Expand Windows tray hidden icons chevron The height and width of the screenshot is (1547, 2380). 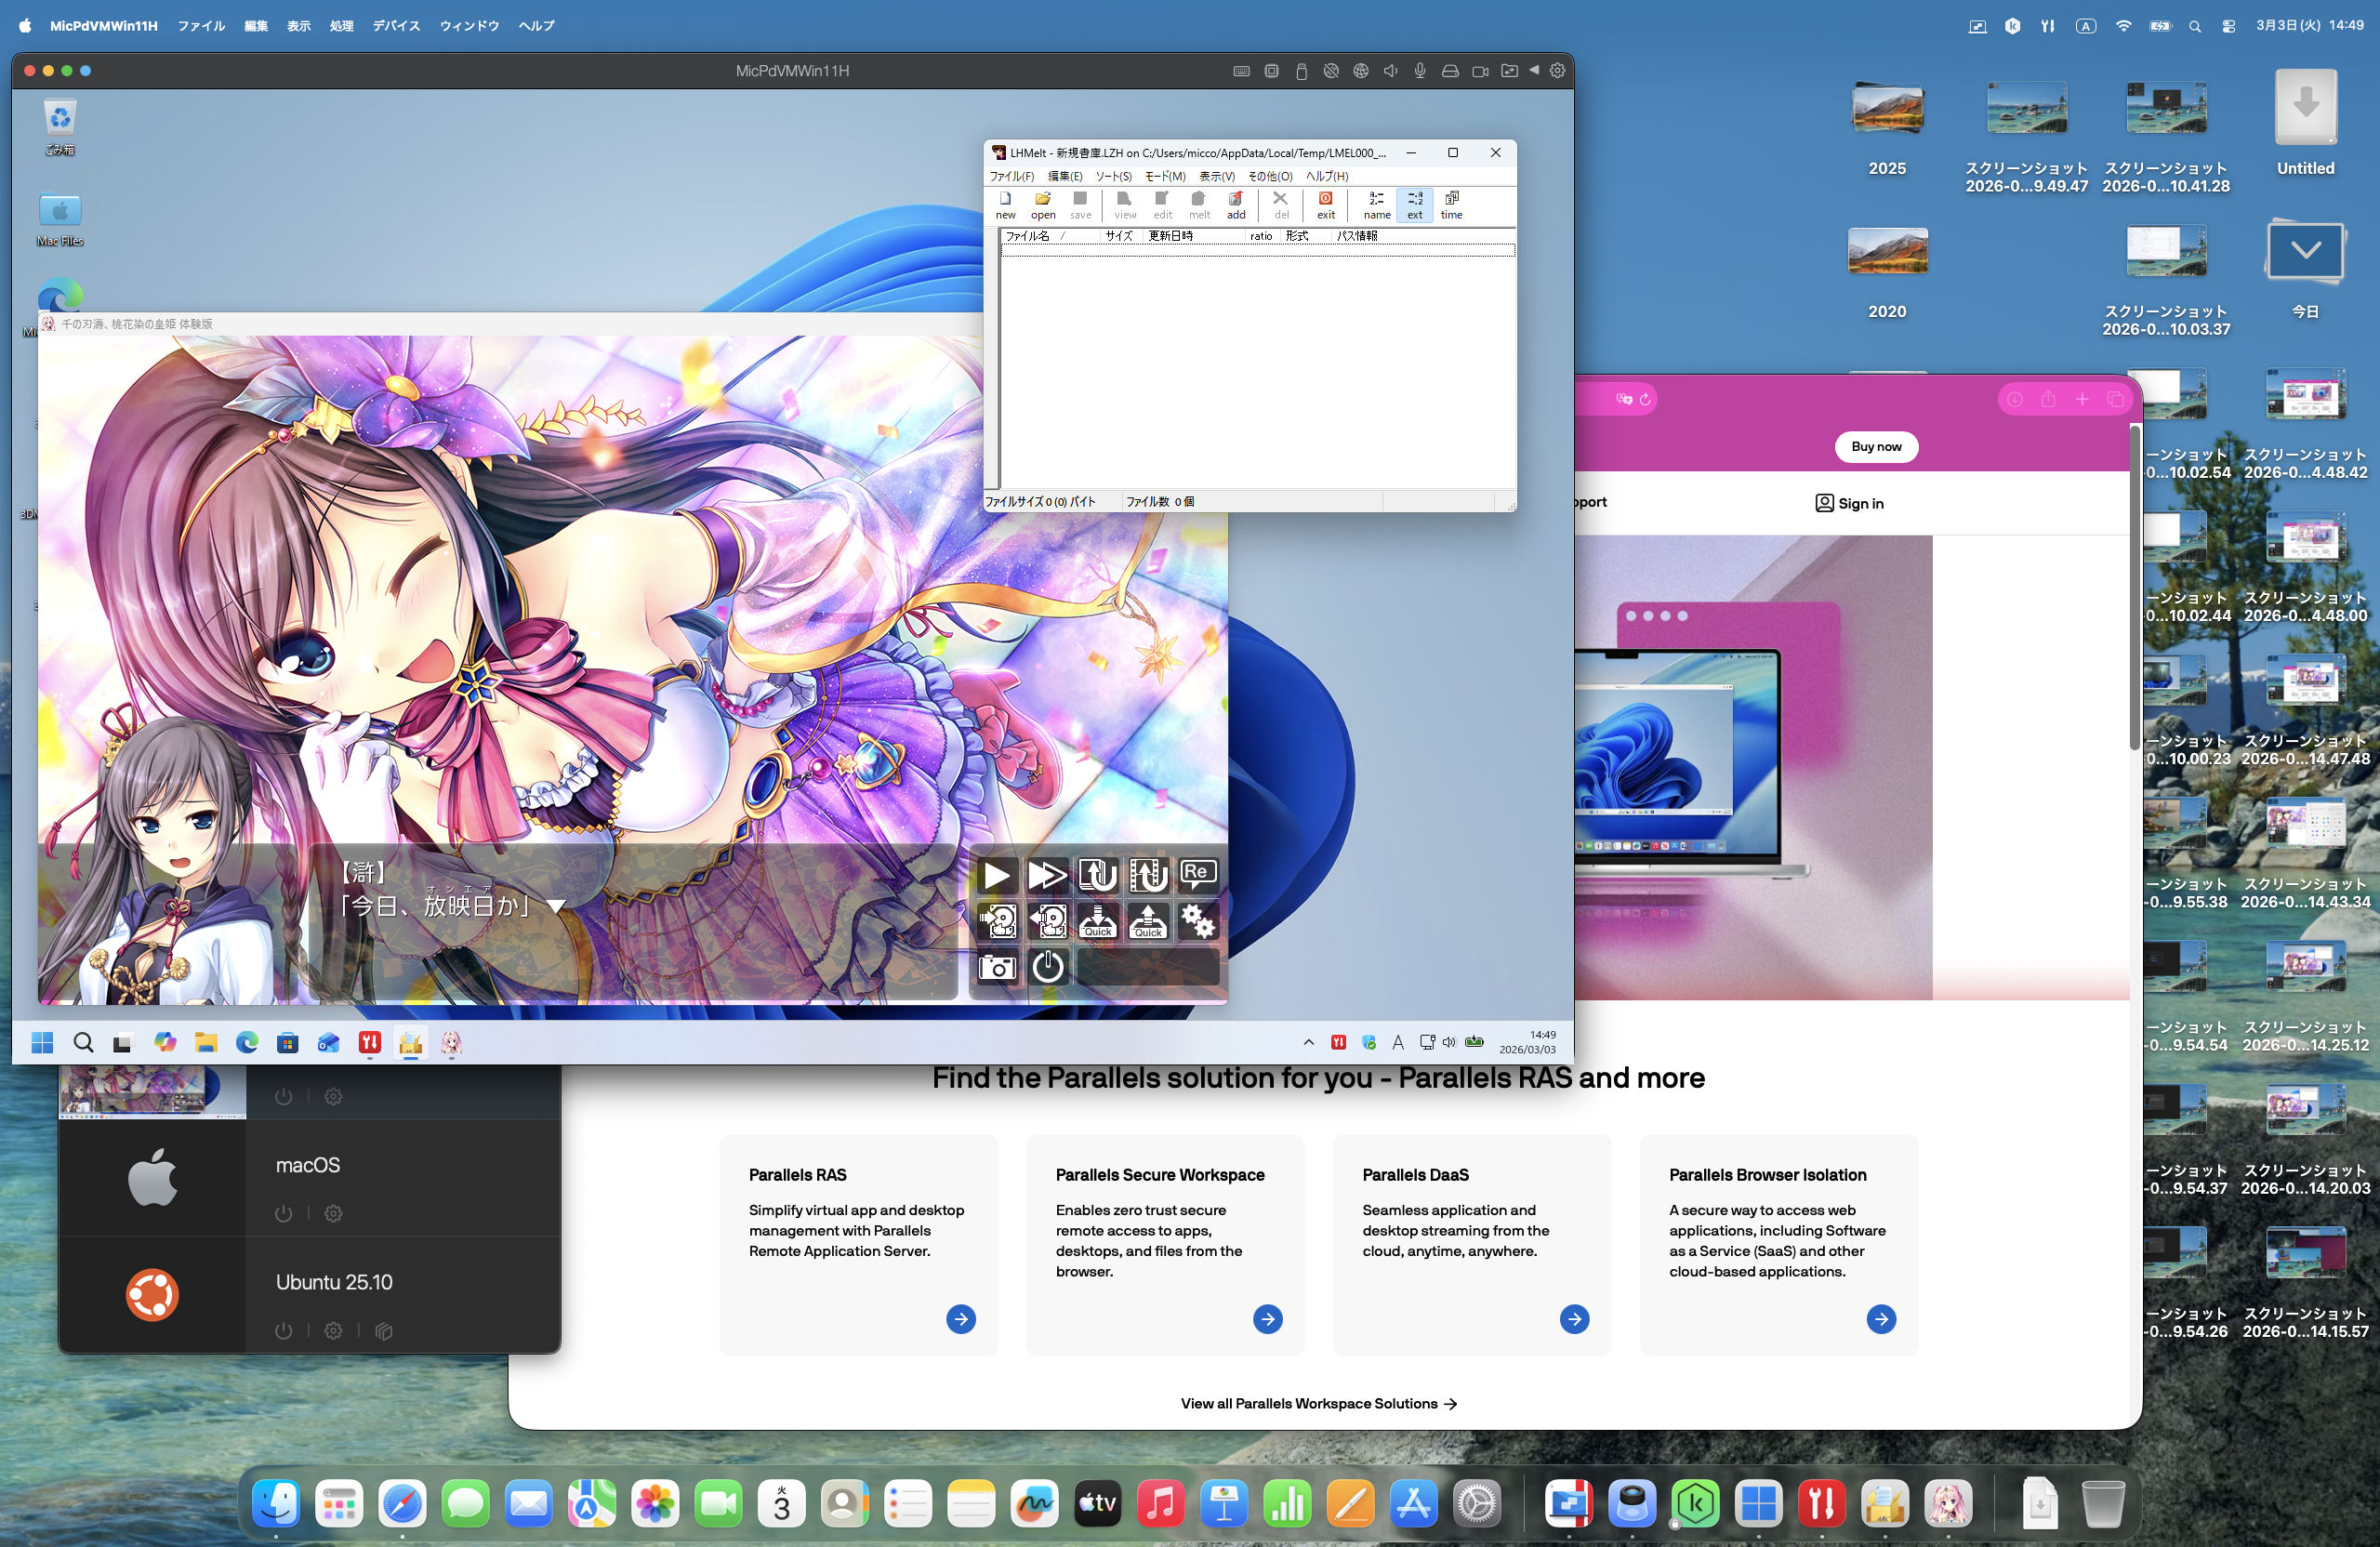[1308, 1042]
